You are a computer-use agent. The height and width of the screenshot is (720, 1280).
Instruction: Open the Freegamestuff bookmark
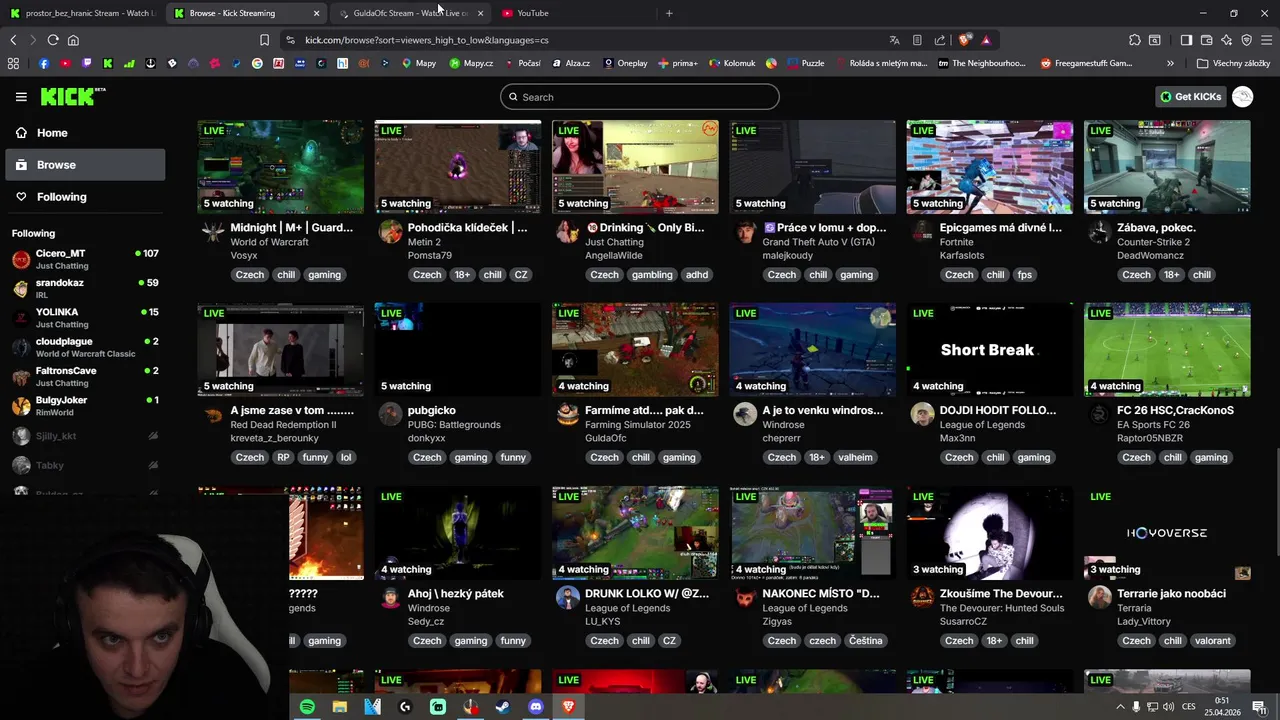point(1087,63)
